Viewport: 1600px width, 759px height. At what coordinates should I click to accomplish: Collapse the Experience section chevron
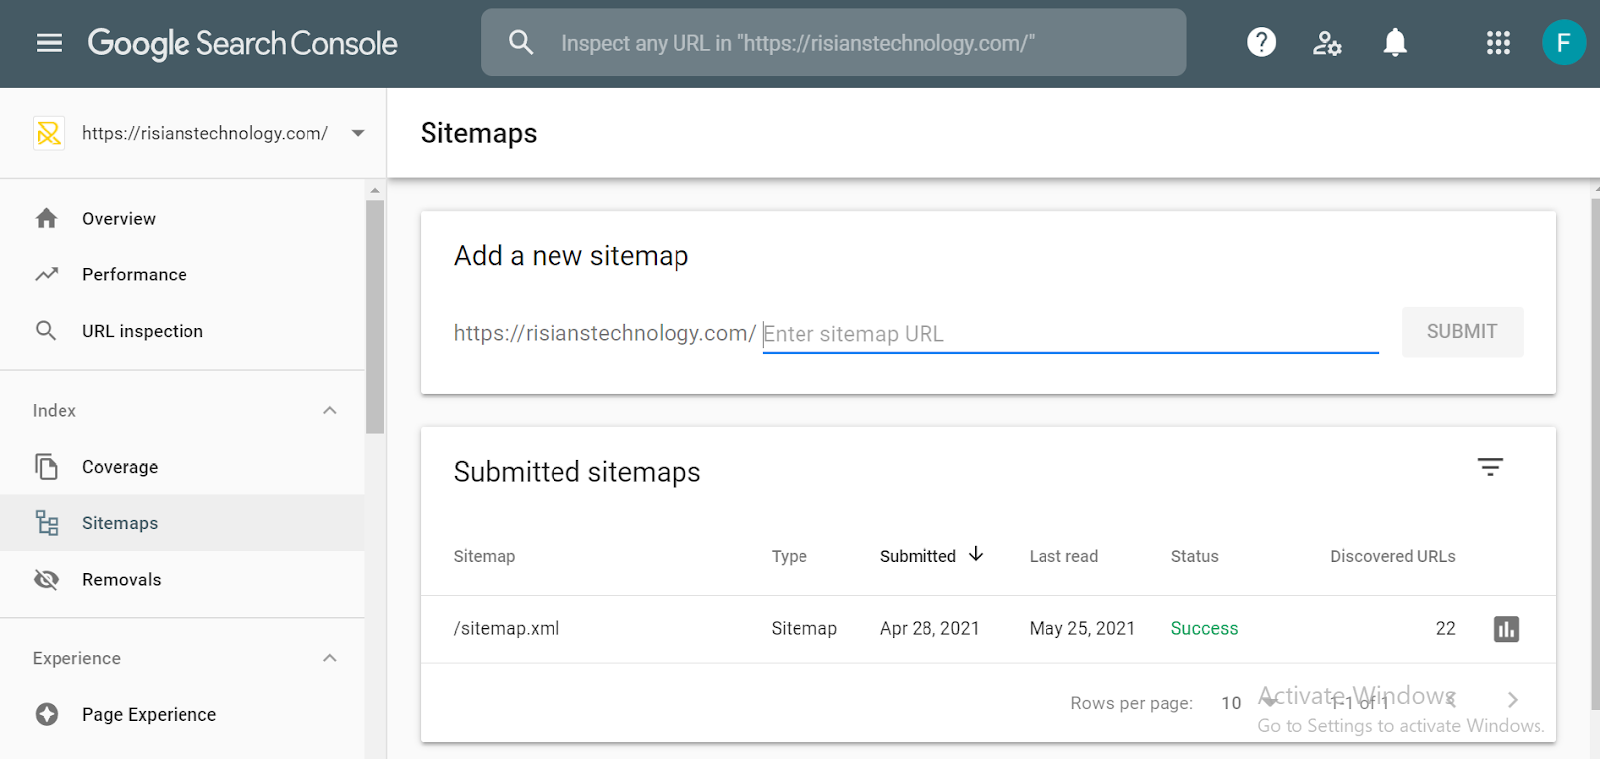tap(330, 658)
